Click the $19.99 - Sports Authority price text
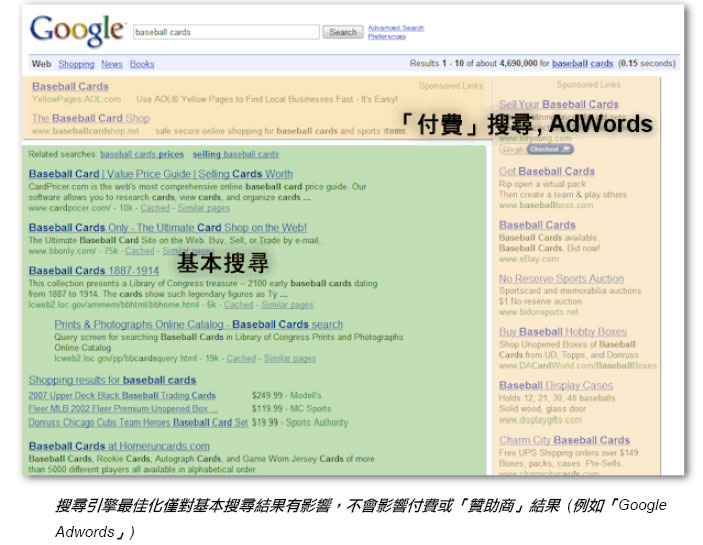Screen dimensions: 703x545 pyautogui.click(x=299, y=423)
